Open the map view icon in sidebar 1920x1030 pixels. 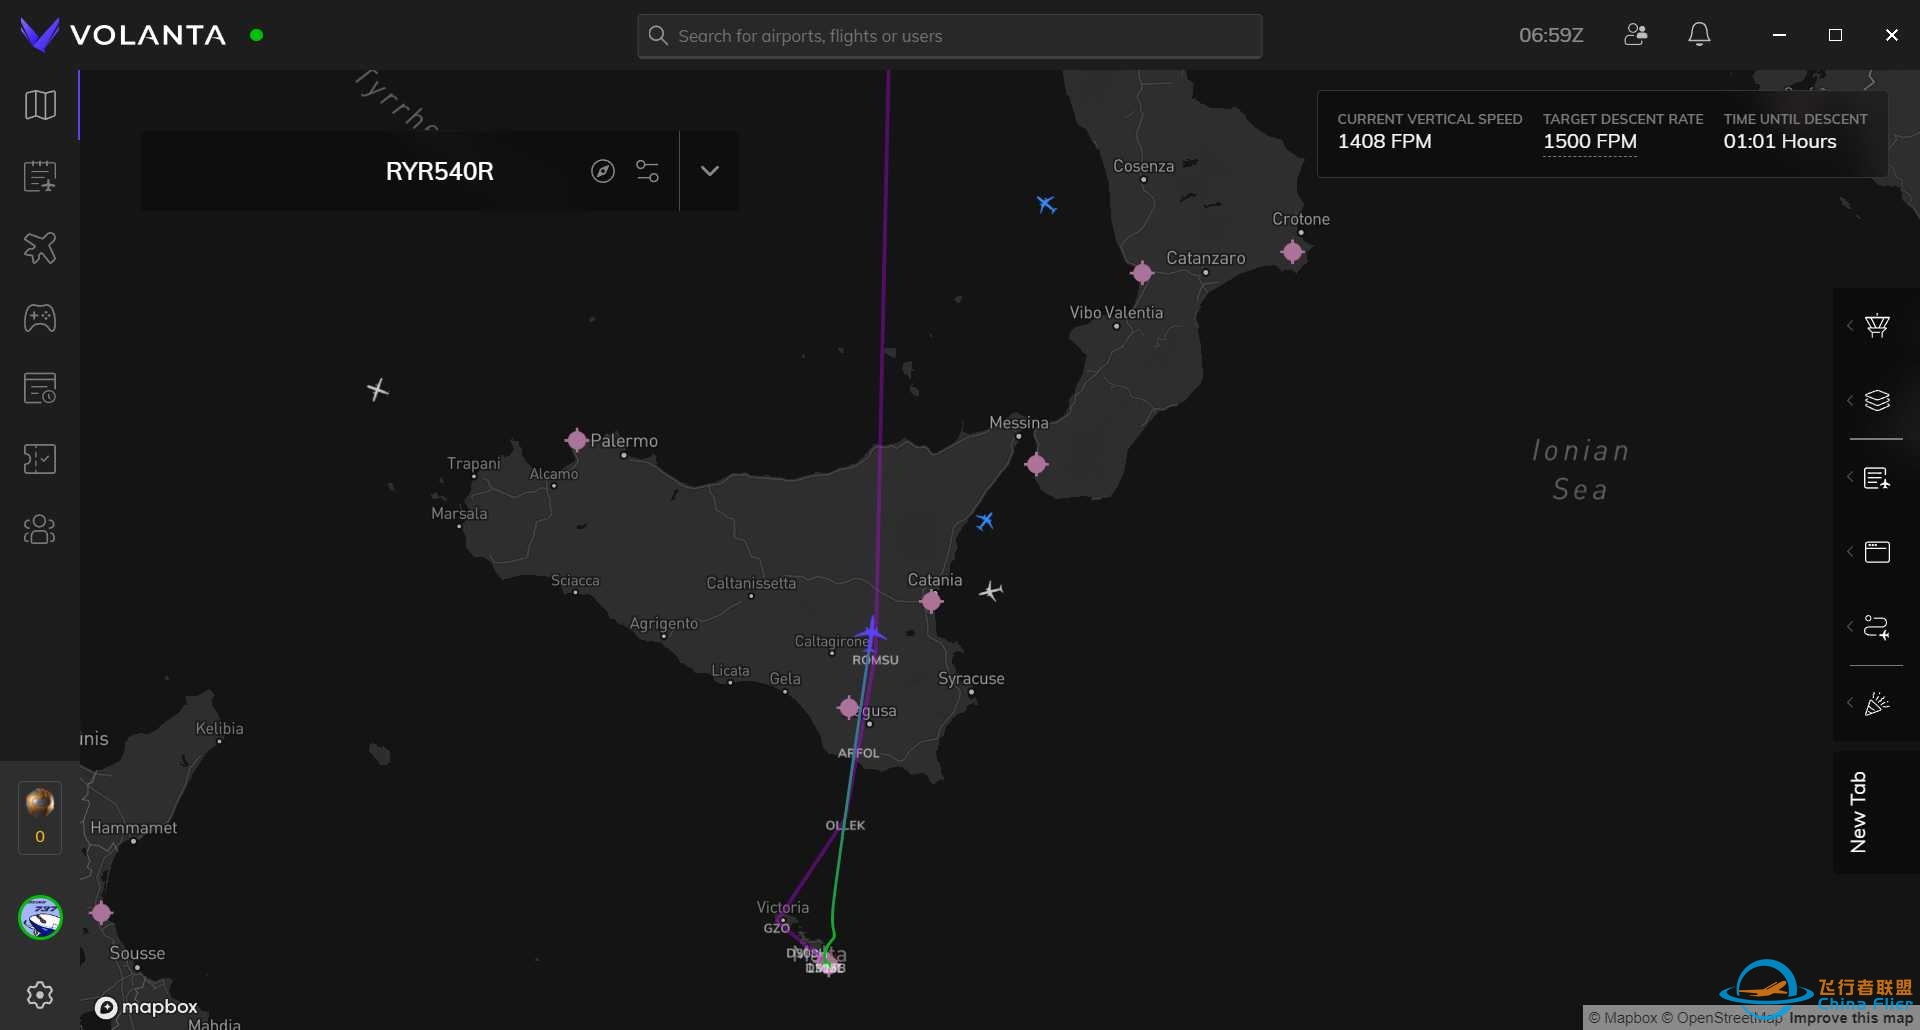click(40, 105)
